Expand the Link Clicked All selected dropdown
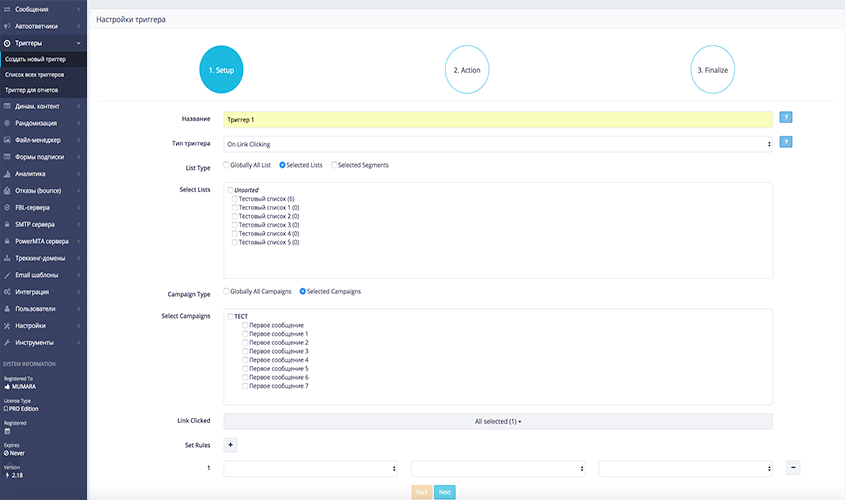 click(x=498, y=421)
